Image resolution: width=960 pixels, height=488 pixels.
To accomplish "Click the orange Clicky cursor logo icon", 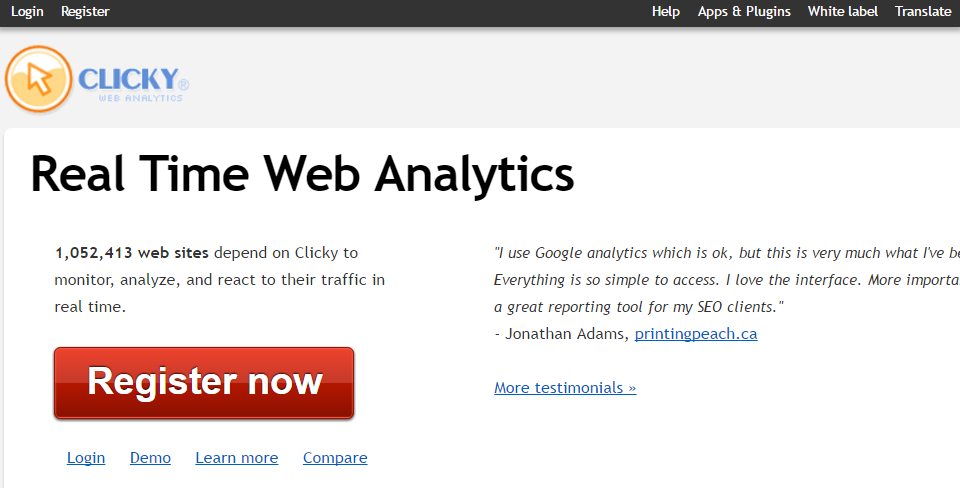I will pos(39,80).
